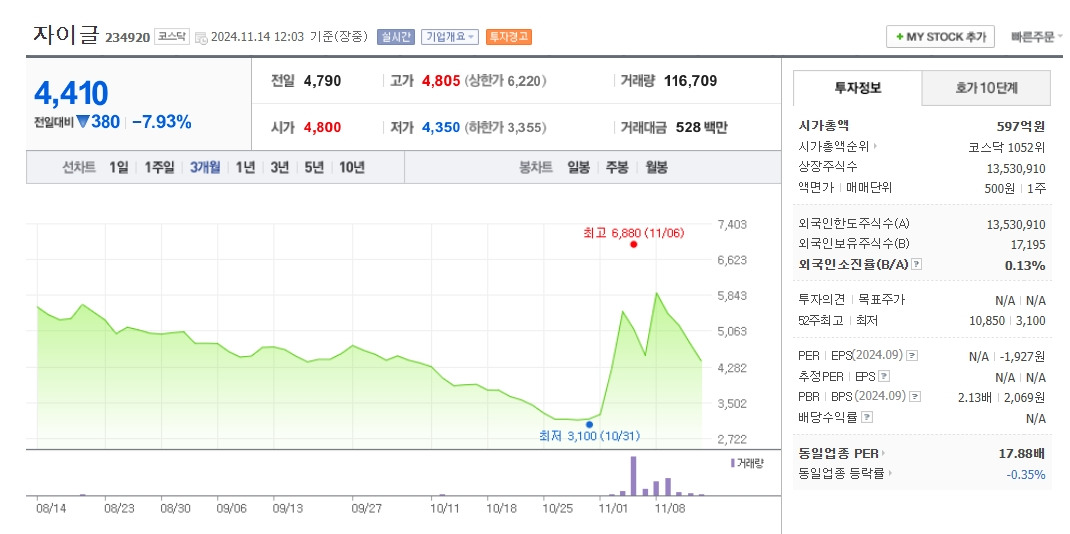Select the 10년 line chart period
This screenshot has height=534, width=1070.
click(352, 168)
